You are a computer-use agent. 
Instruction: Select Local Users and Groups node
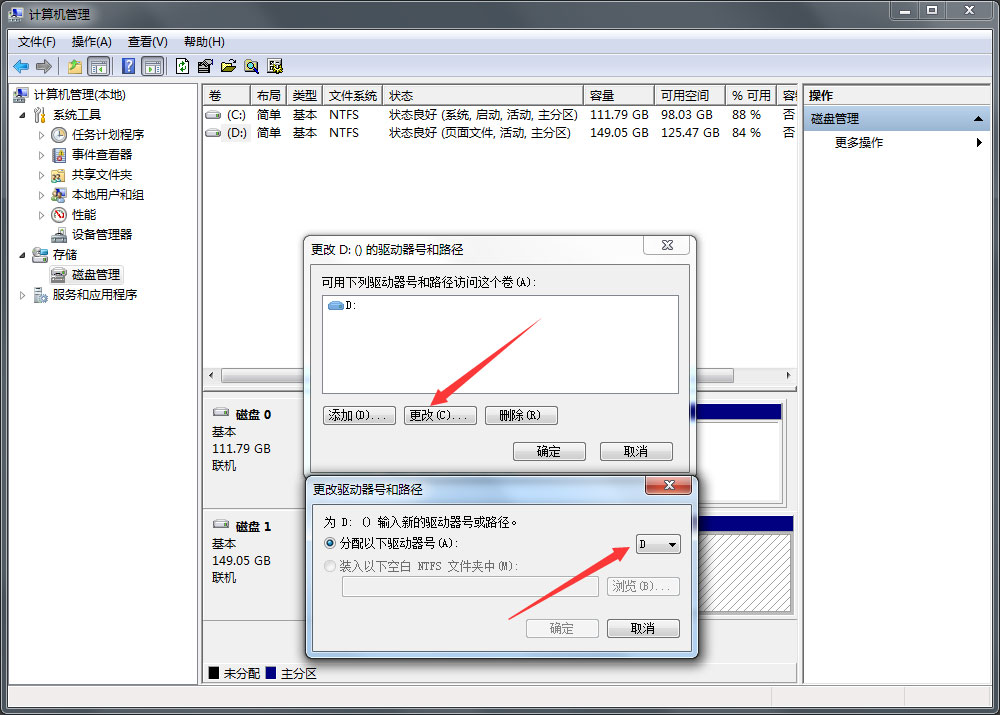coord(107,195)
